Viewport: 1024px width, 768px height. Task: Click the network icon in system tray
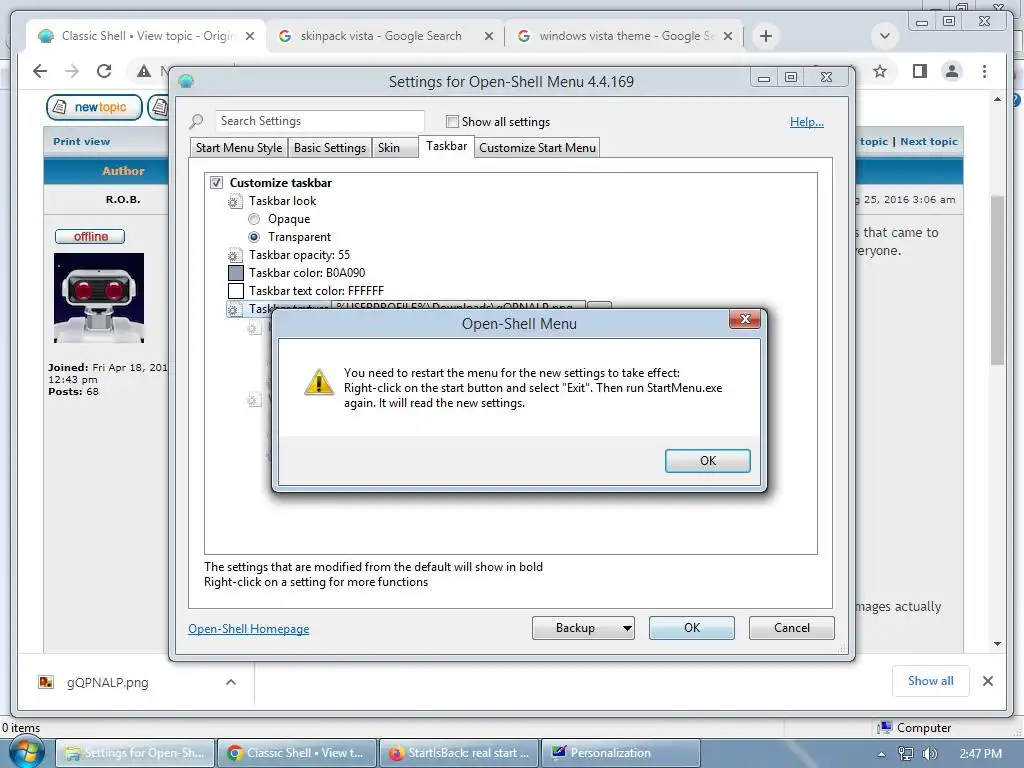pos(906,754)
